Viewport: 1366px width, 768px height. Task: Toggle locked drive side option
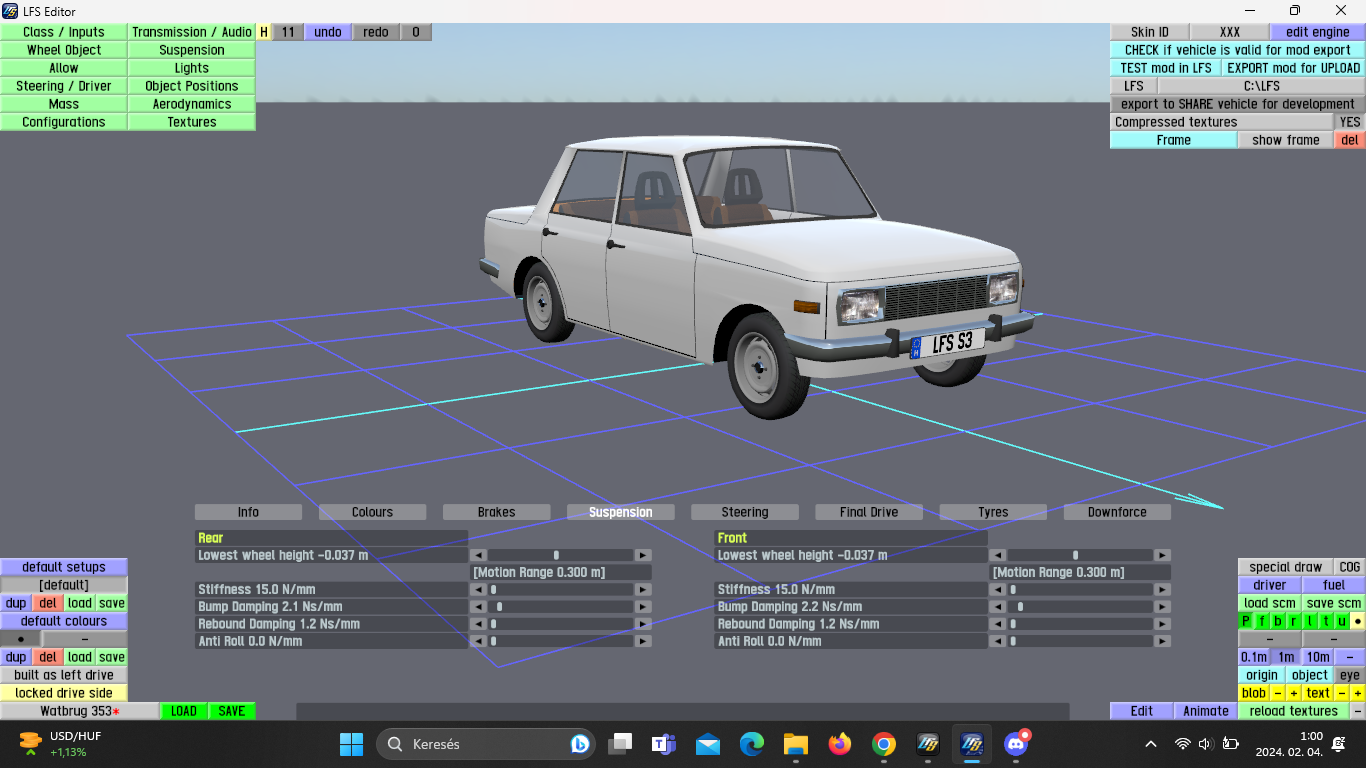pos(64,693)
